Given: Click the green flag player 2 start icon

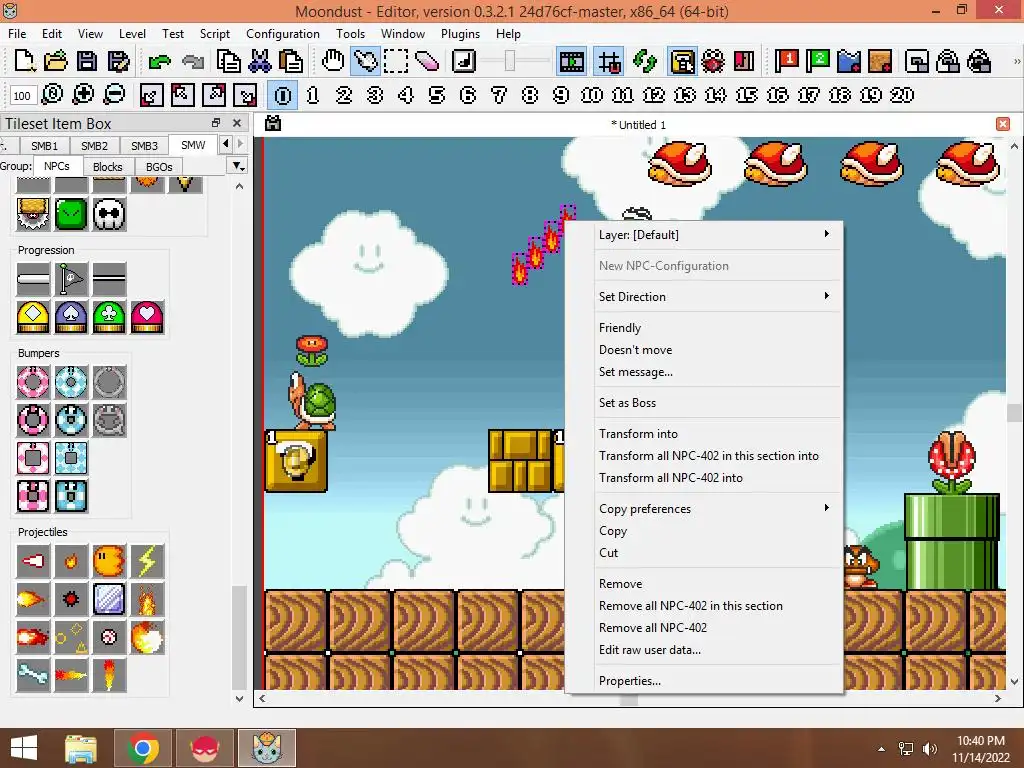Looking at the screenshot, I should 818,61.
